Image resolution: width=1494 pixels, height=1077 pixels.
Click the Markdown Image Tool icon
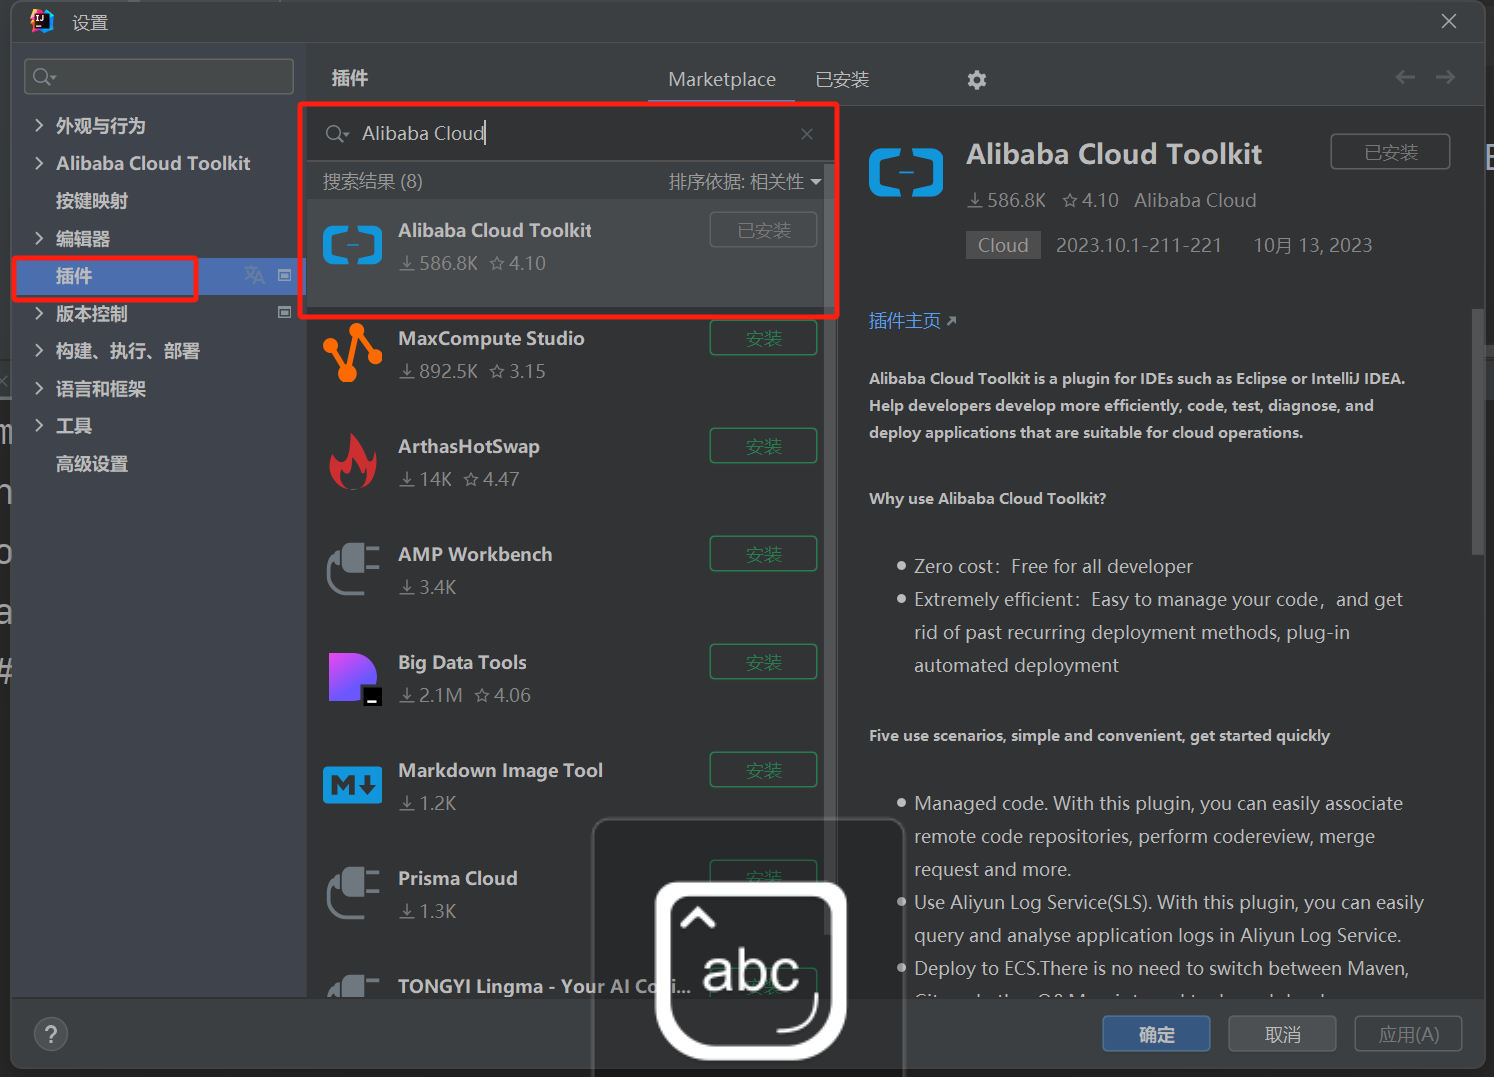pos(352,784)
